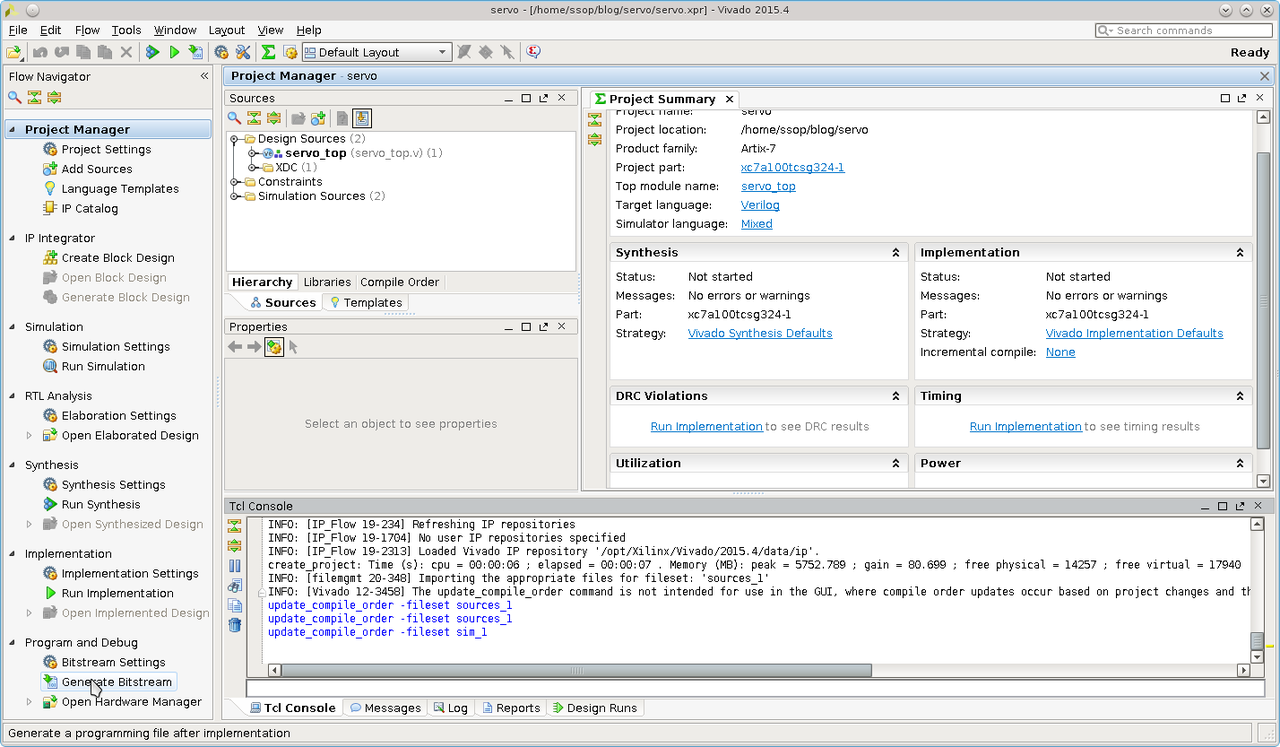This screenshot has width=1280, height=747.
Task: Open the Vivado Synthesis Defaults strategy link
Action: point(760,334)
